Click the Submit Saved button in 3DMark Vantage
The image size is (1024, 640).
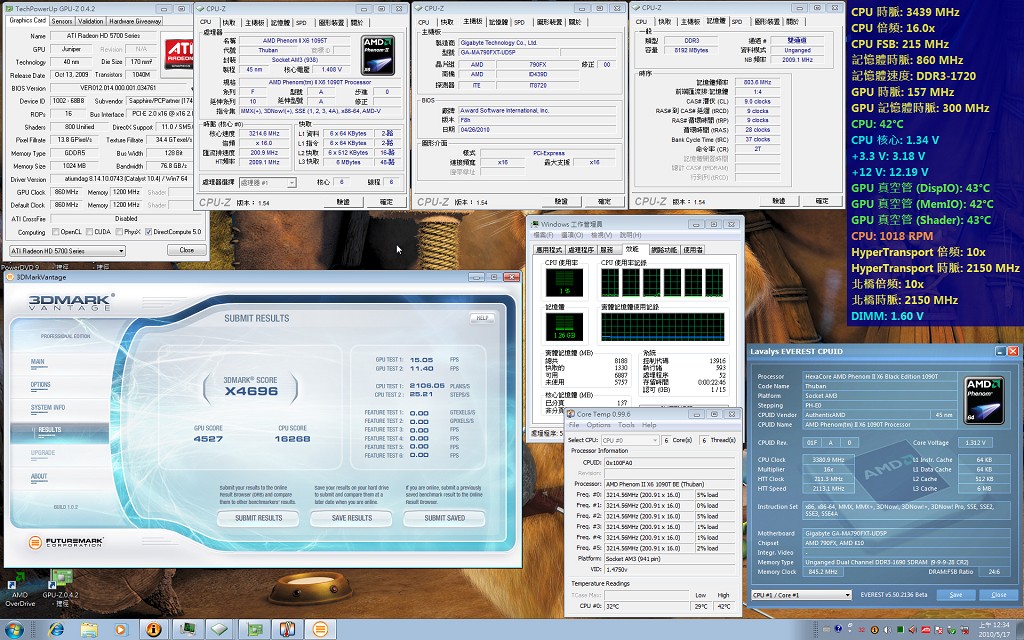point(445,519)
